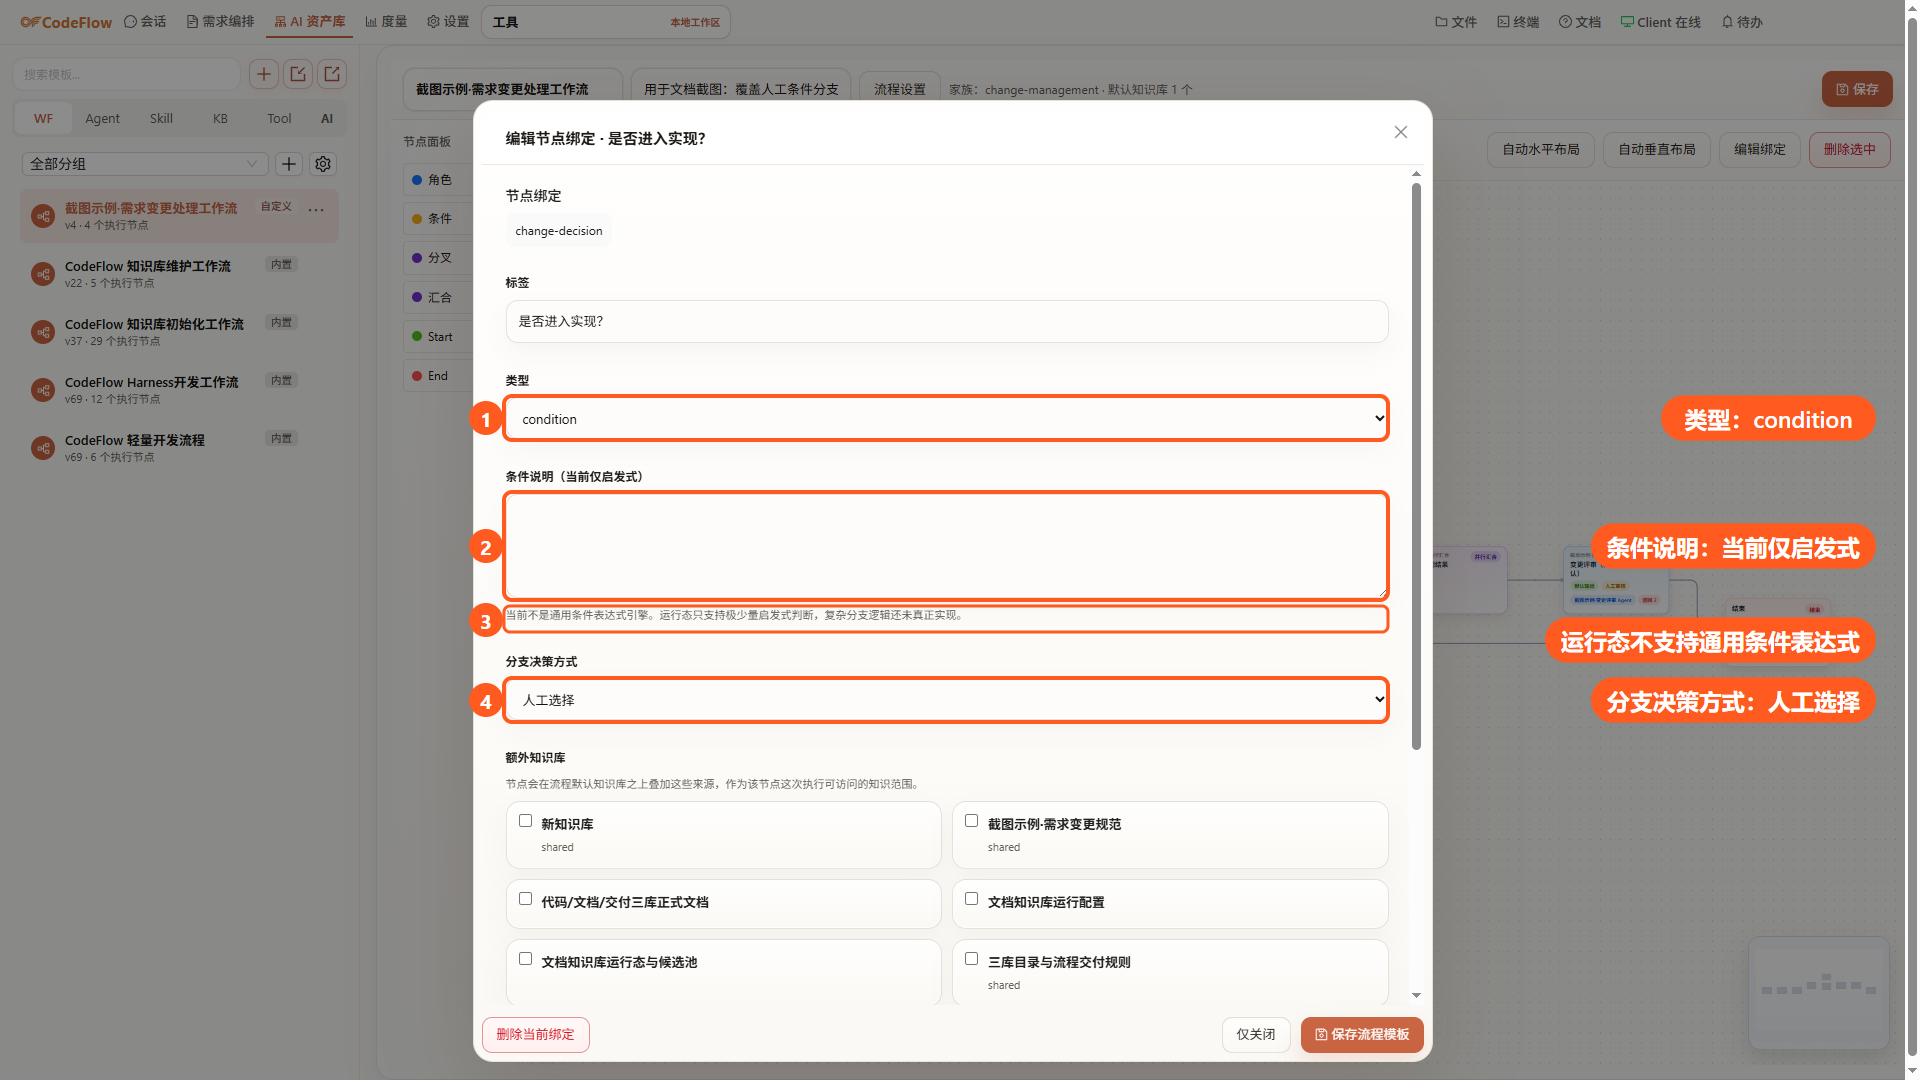
Task: Switch to the AI tab in the sidebar
Action: 327,118
